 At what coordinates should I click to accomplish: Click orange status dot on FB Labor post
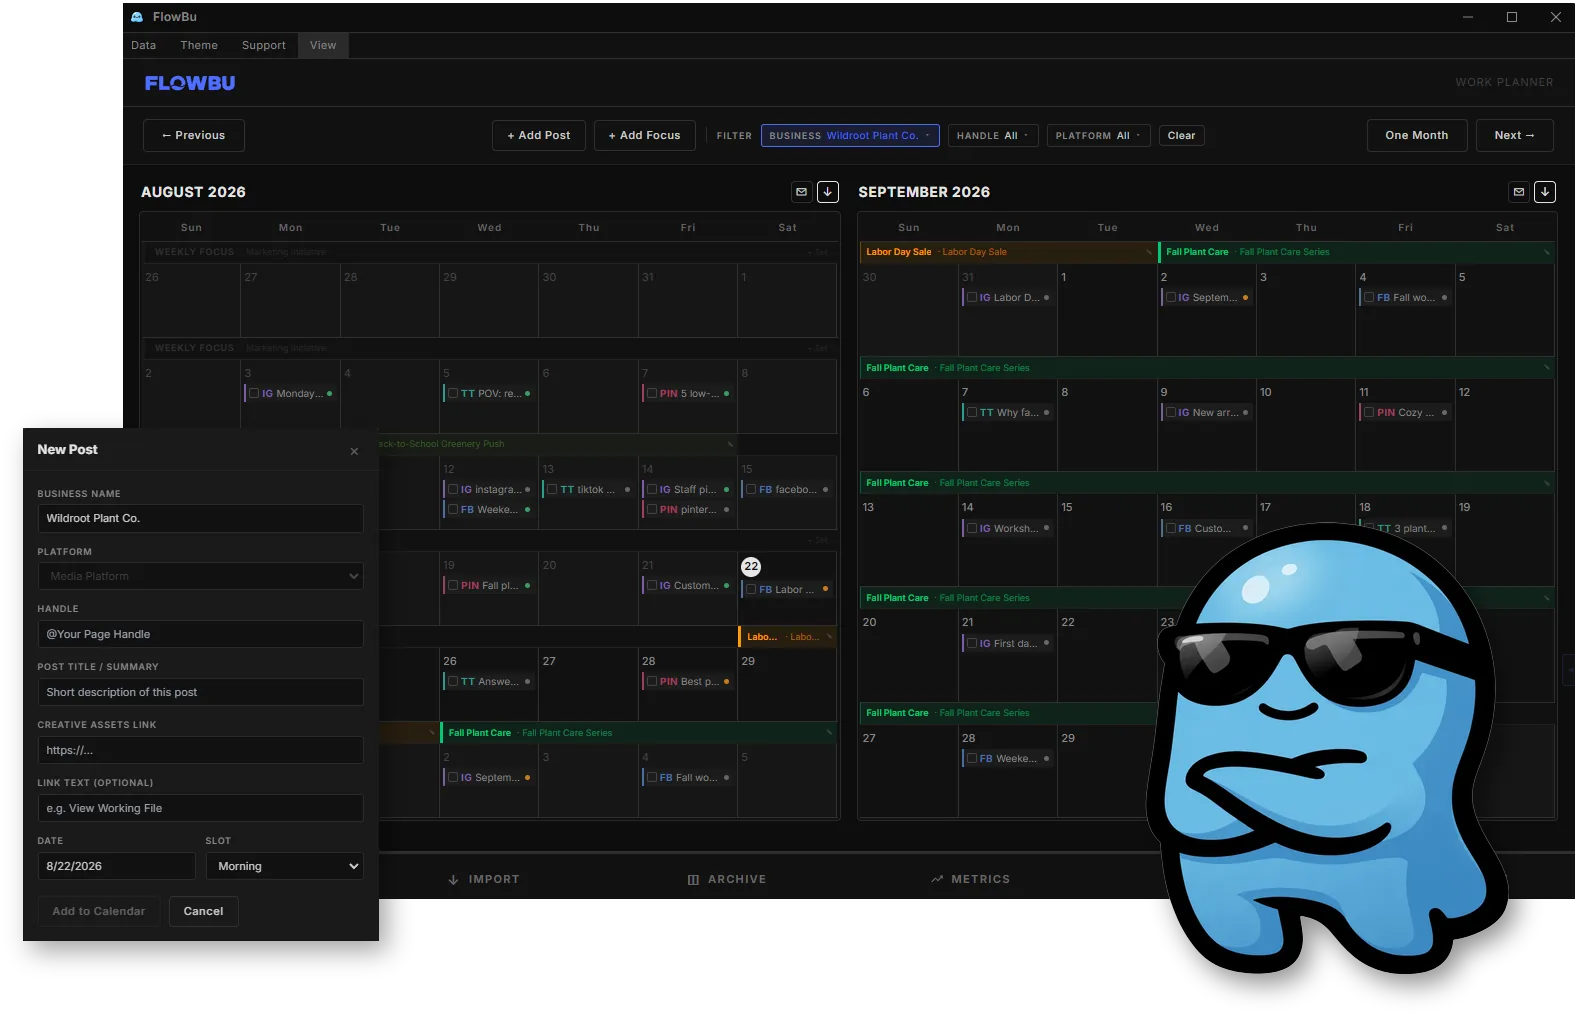tap(825, 590)
